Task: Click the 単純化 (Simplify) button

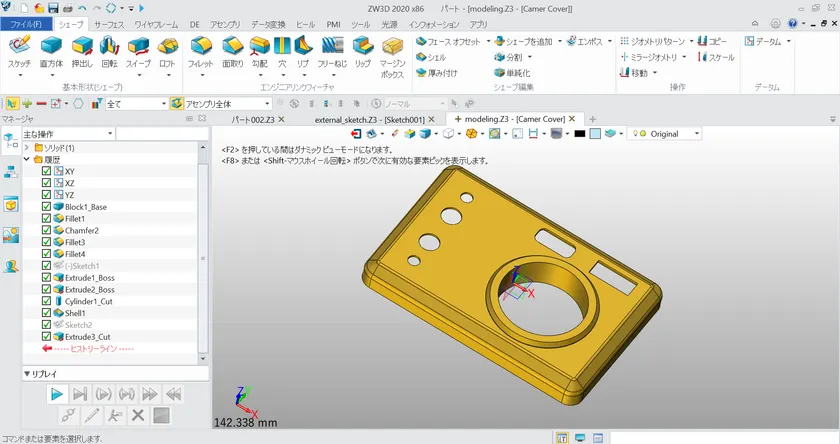Action: [x=512, y=73]
